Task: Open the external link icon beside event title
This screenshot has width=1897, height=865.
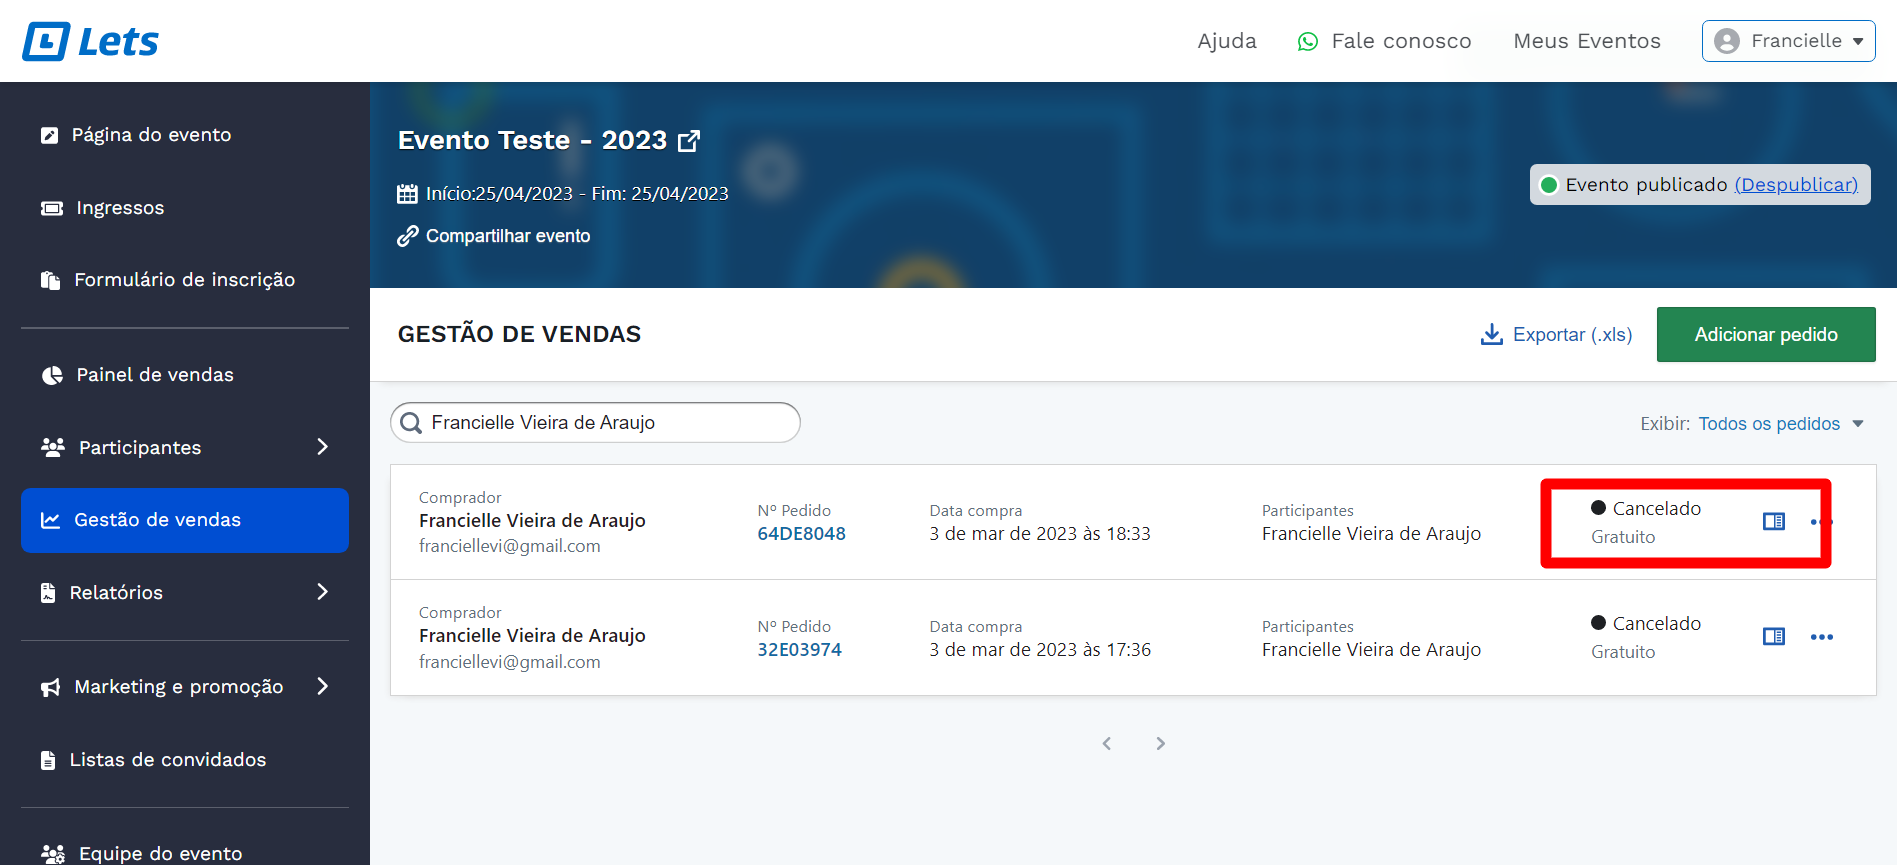Action: pos(689,141)
